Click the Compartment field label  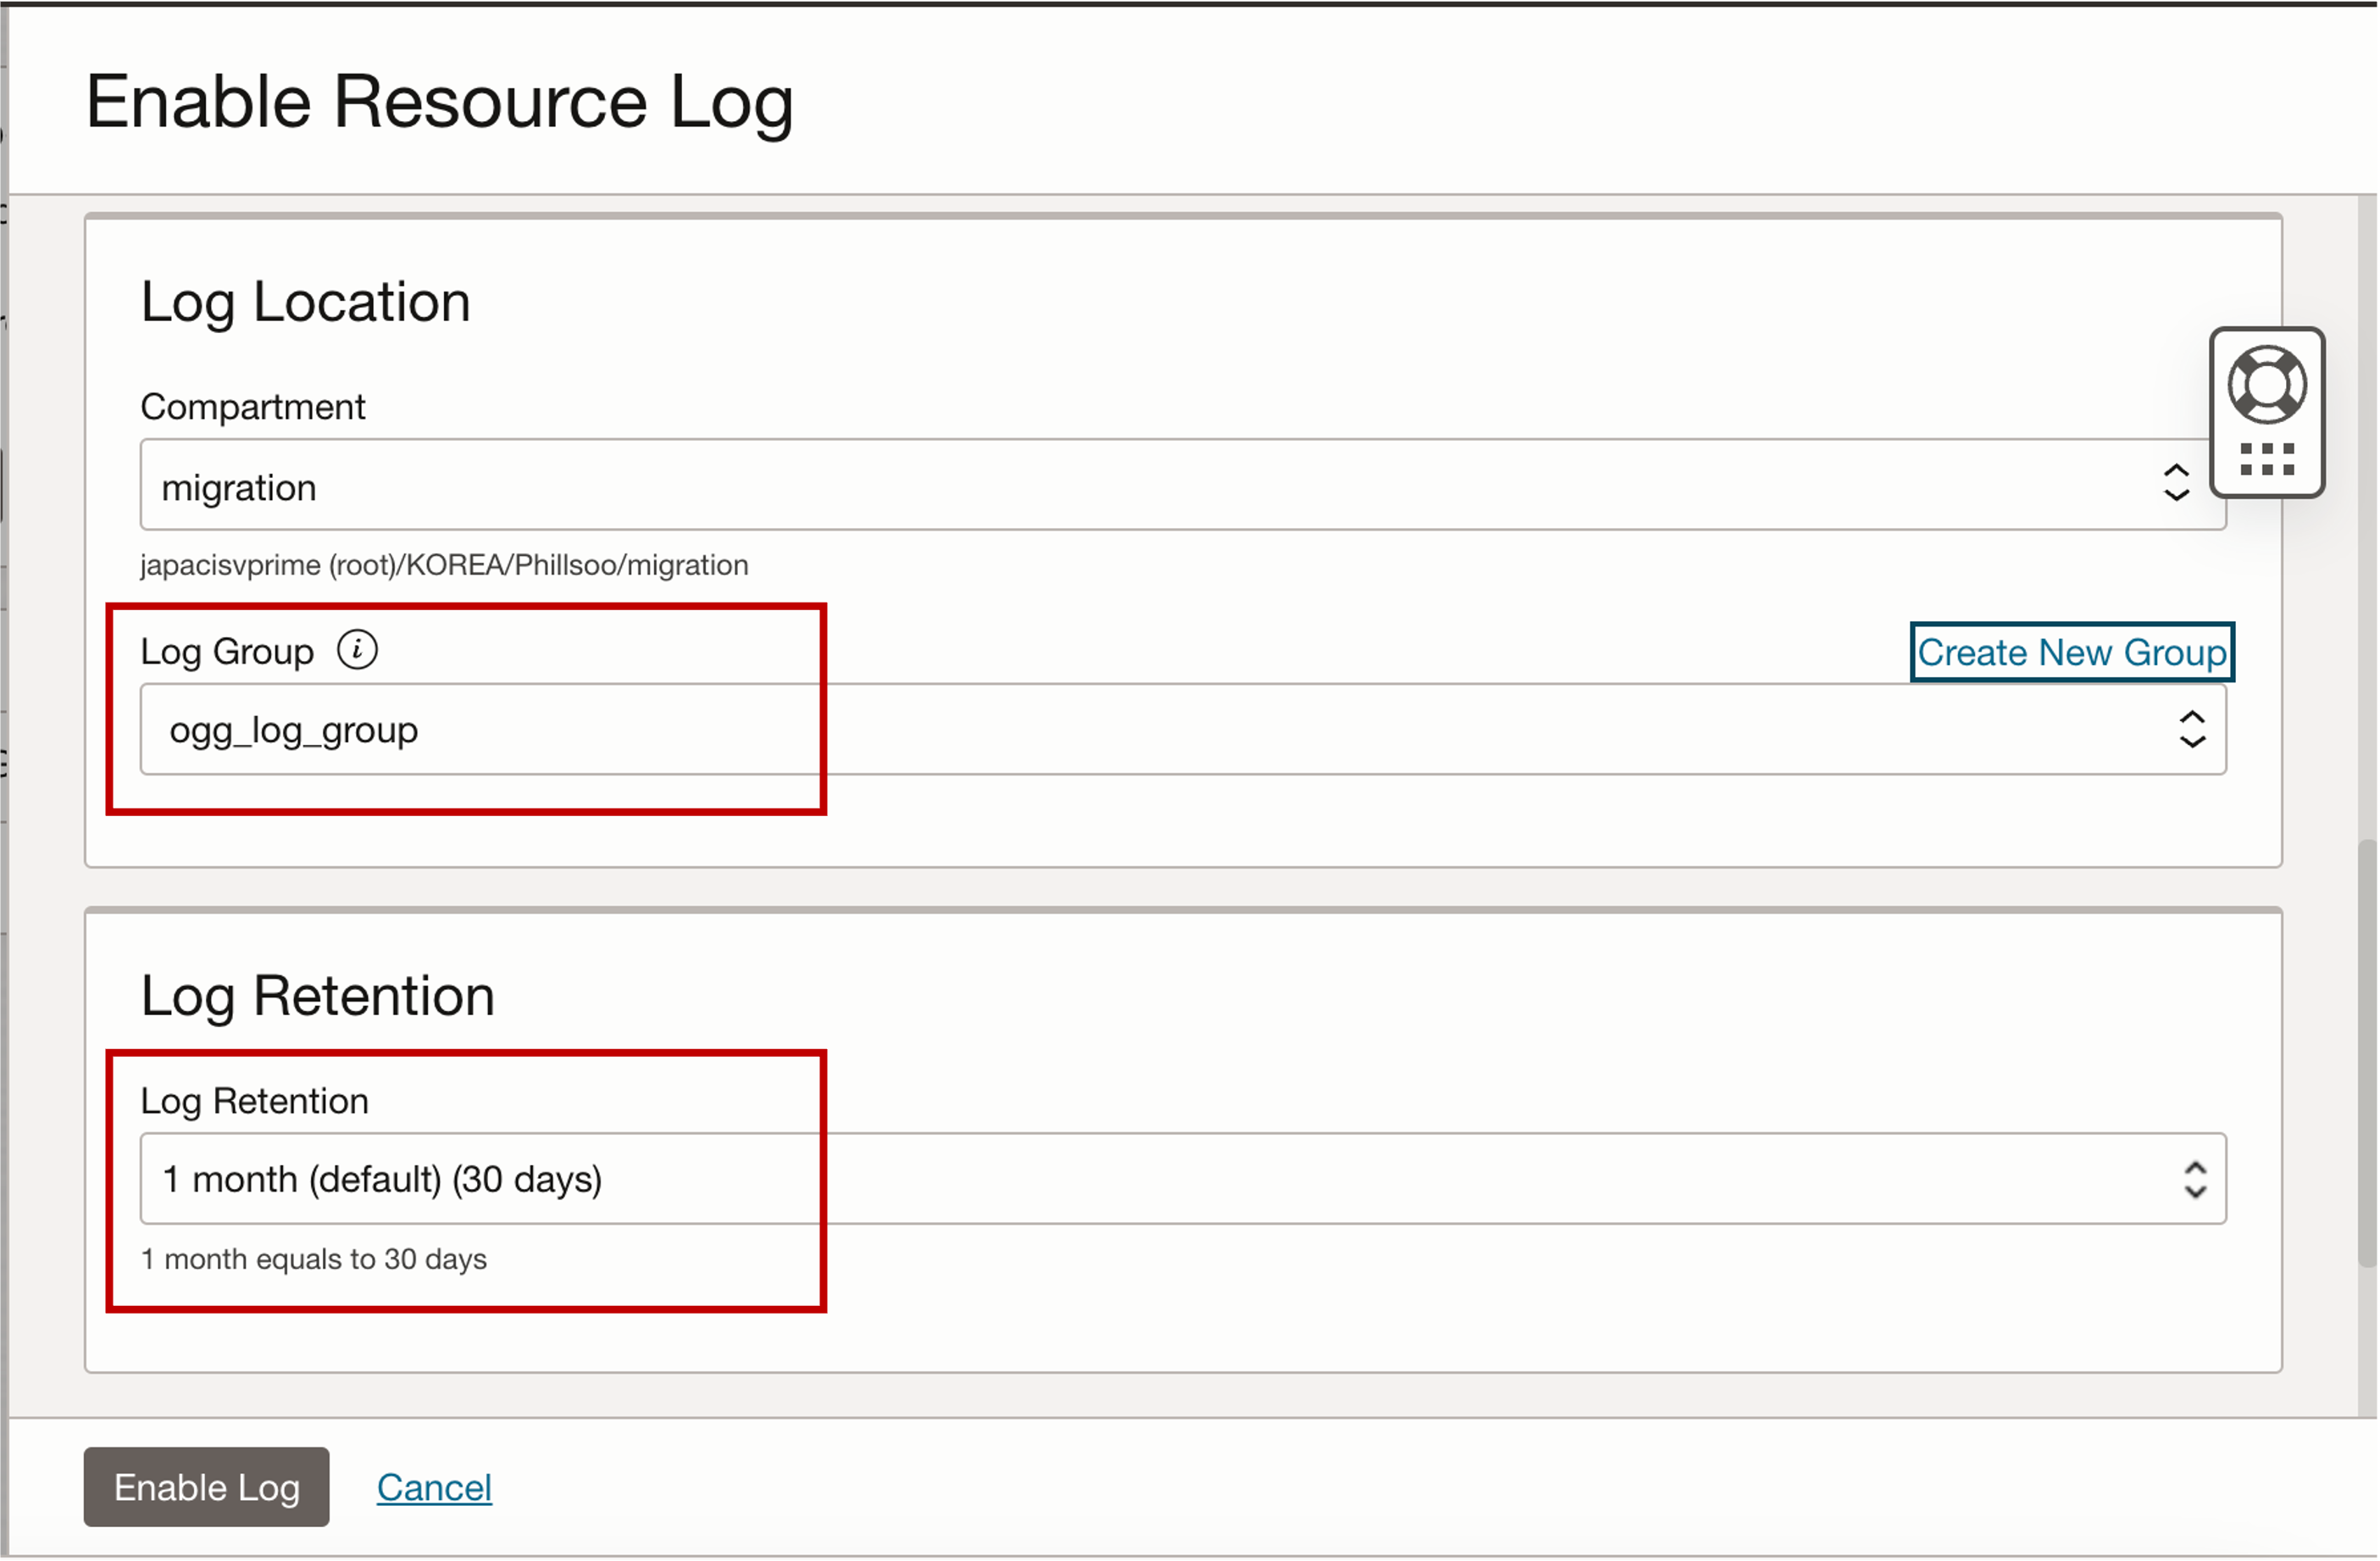[253, 407]
